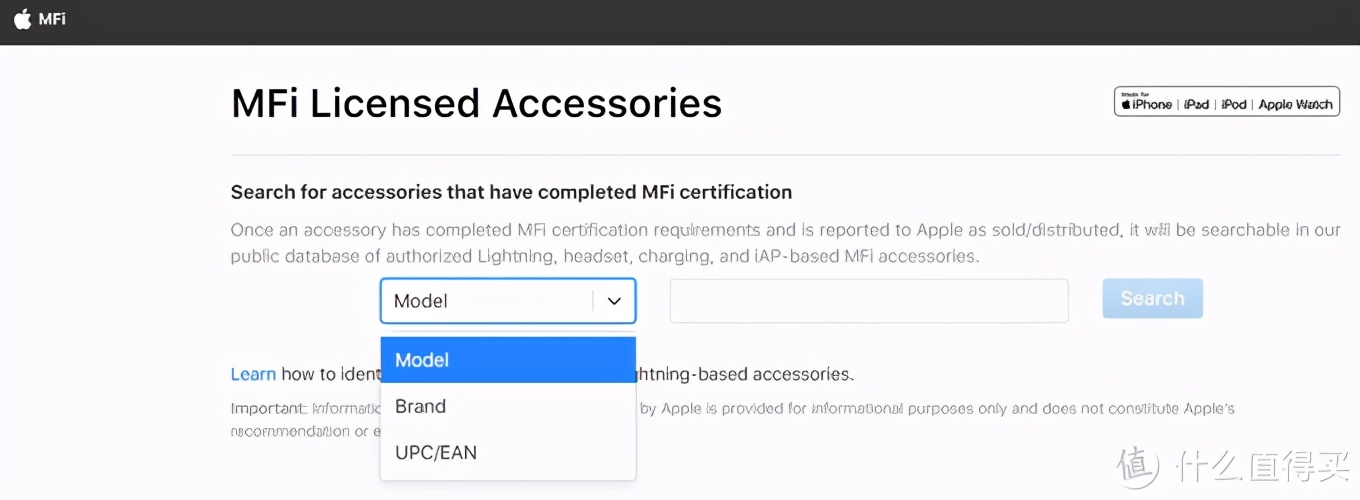Collapse the dropdown using its chevron arrow
This screenshot has height=500, width=1360.
614,301
